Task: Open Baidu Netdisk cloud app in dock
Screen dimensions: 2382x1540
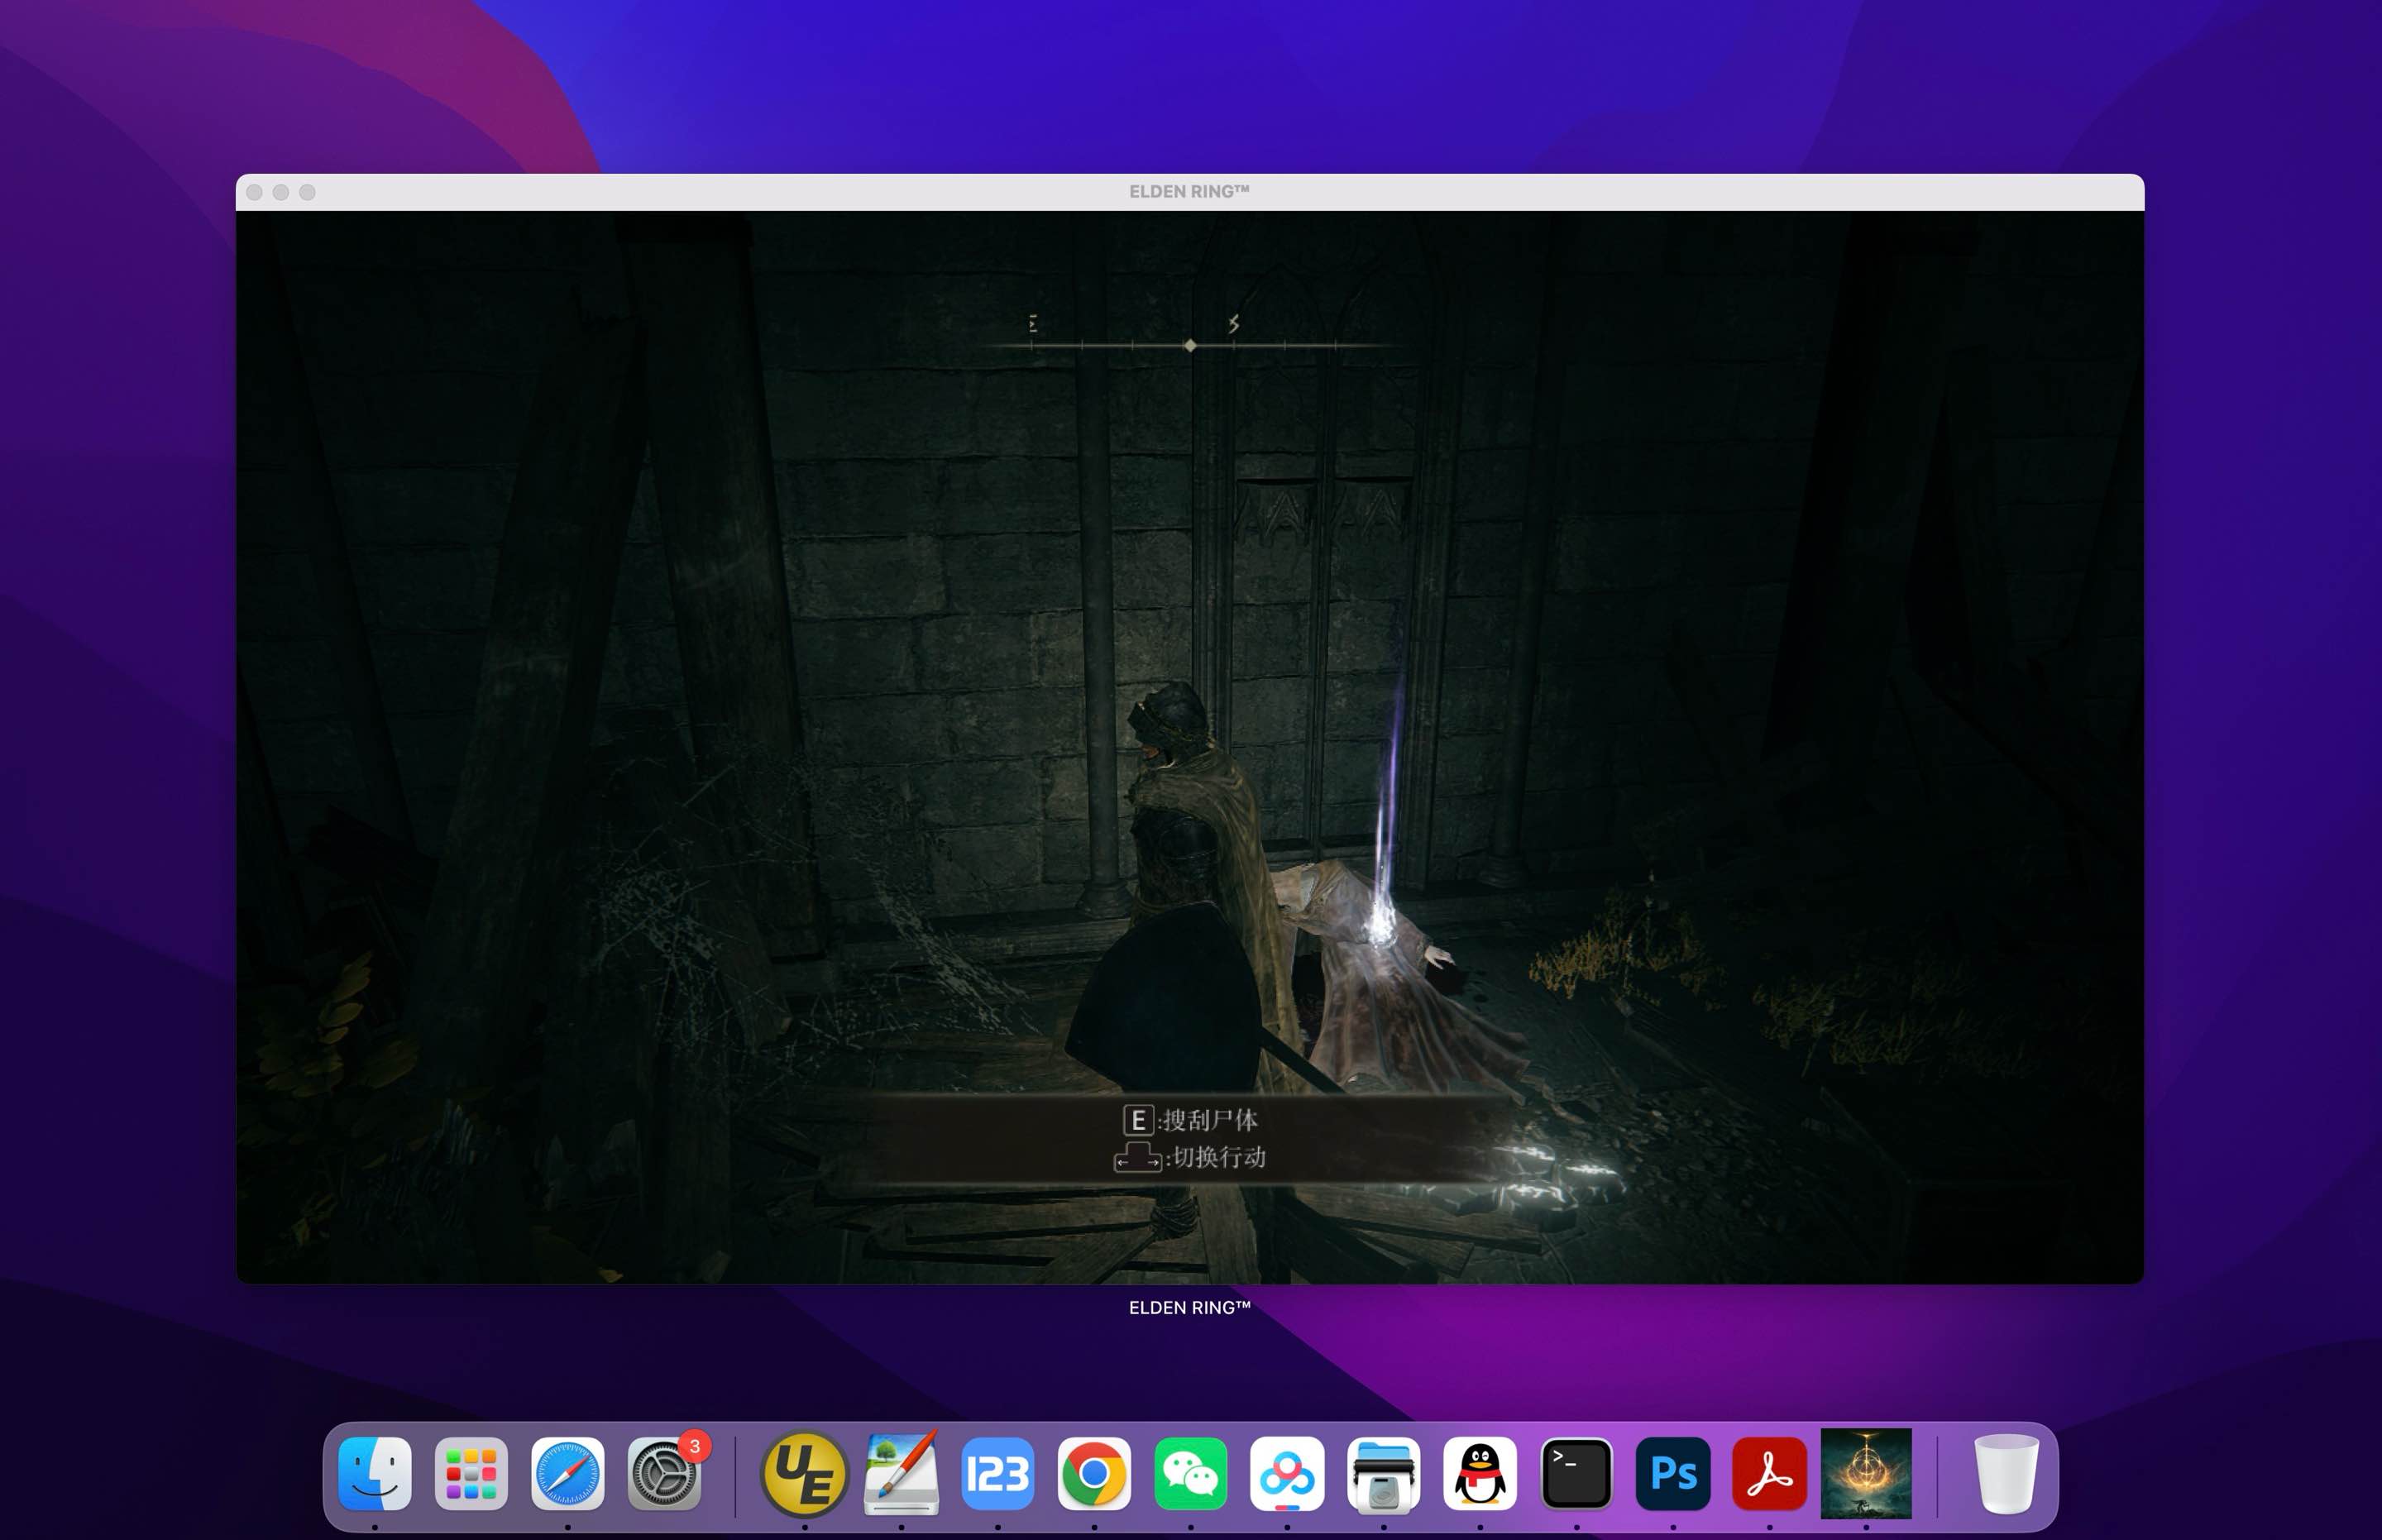Action: (1287, 1473)
